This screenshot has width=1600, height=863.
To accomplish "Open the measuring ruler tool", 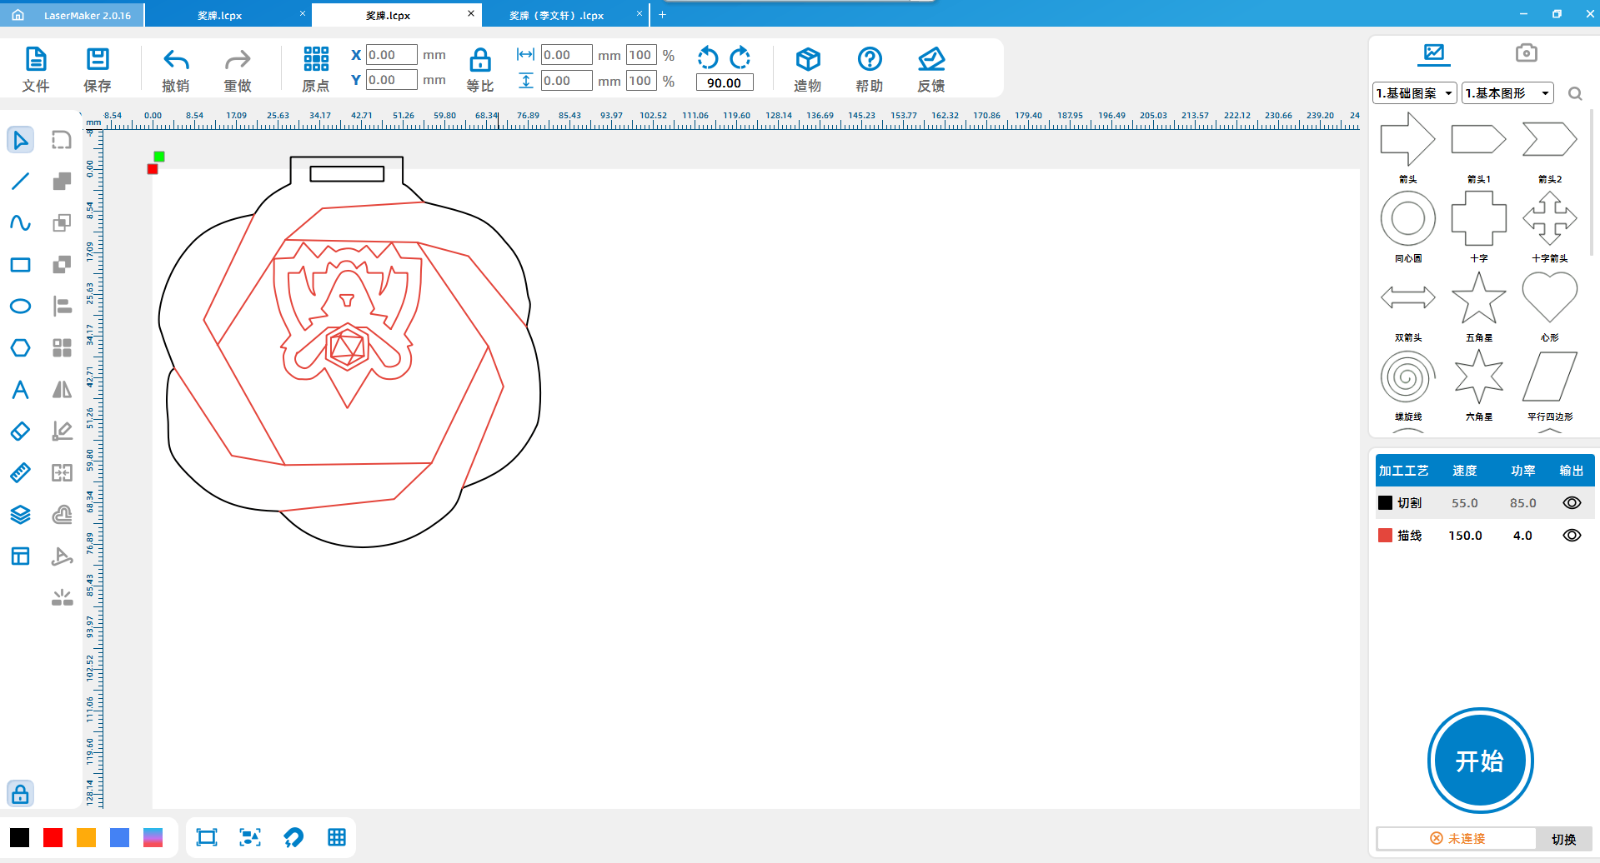I will (x=20, y=473).
